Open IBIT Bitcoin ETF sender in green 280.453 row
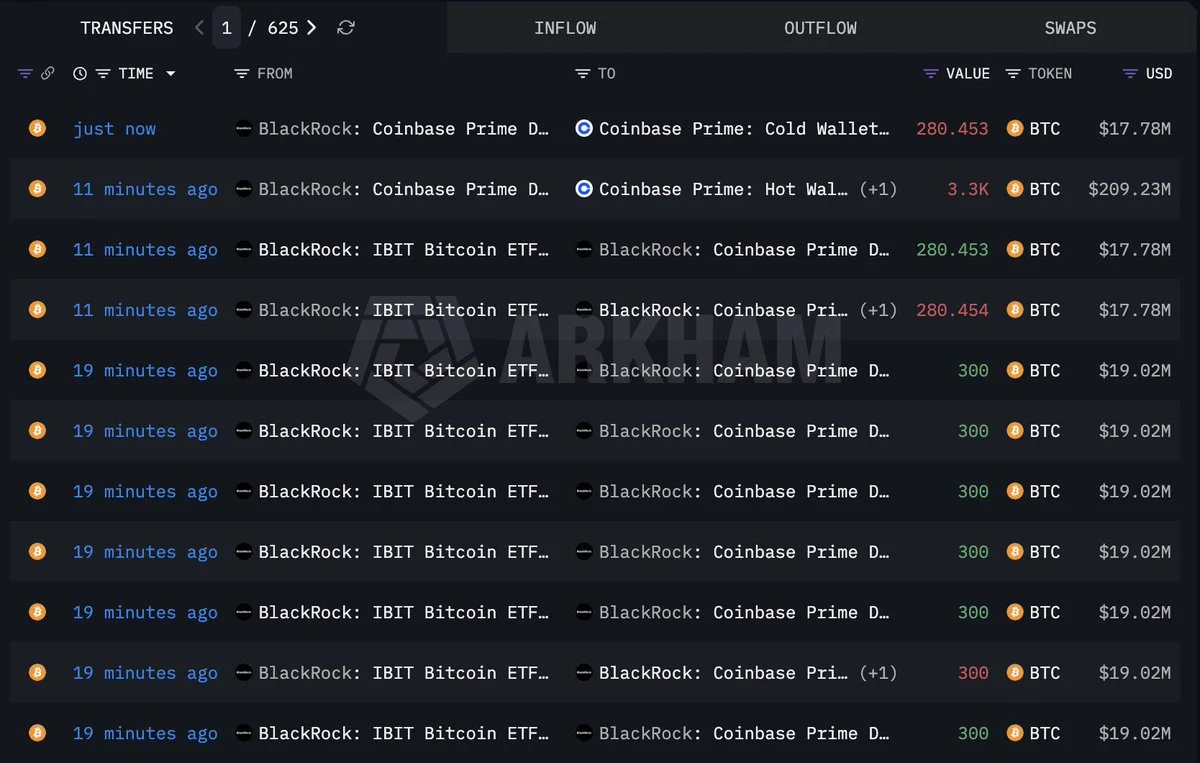The image size is (1200, 763). pyautogui.click(x=392, y=249)
